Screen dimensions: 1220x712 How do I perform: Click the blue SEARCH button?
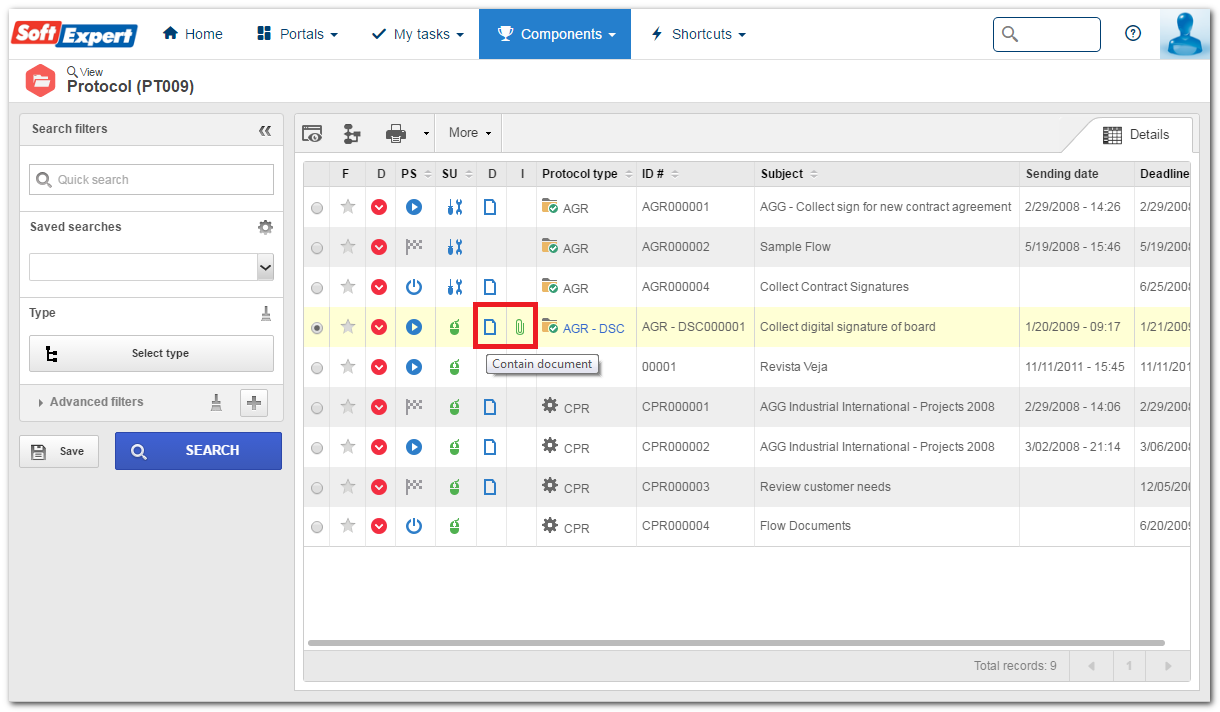click(x=198, y=451)
